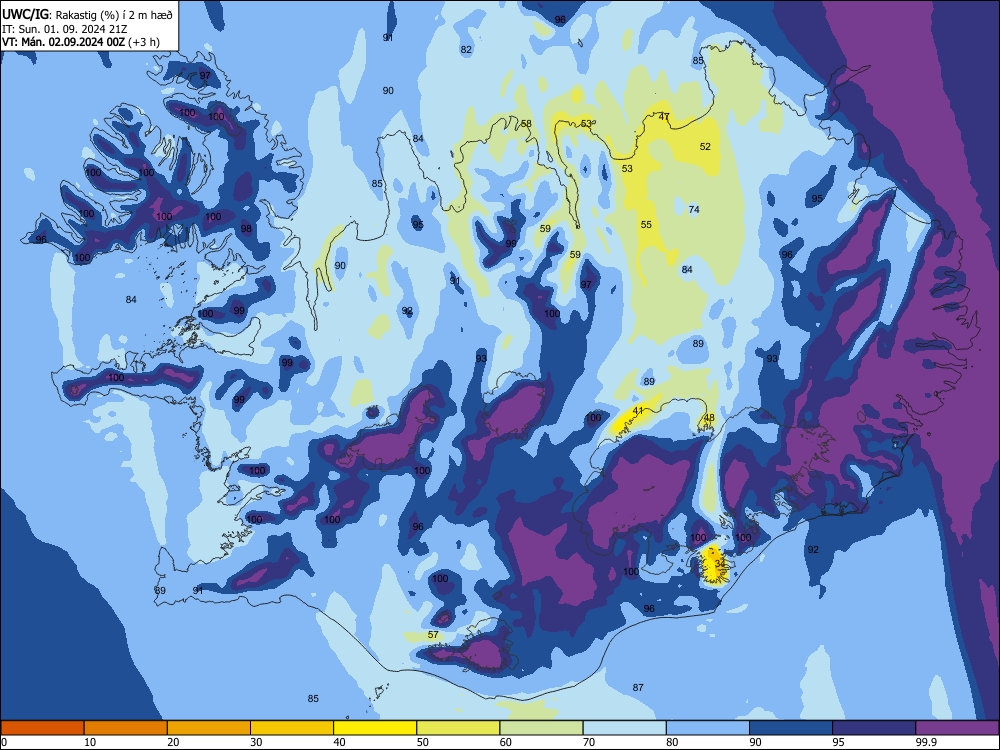
Task: Click the medium blue 90–95 legend swatch
Action: 791,728
